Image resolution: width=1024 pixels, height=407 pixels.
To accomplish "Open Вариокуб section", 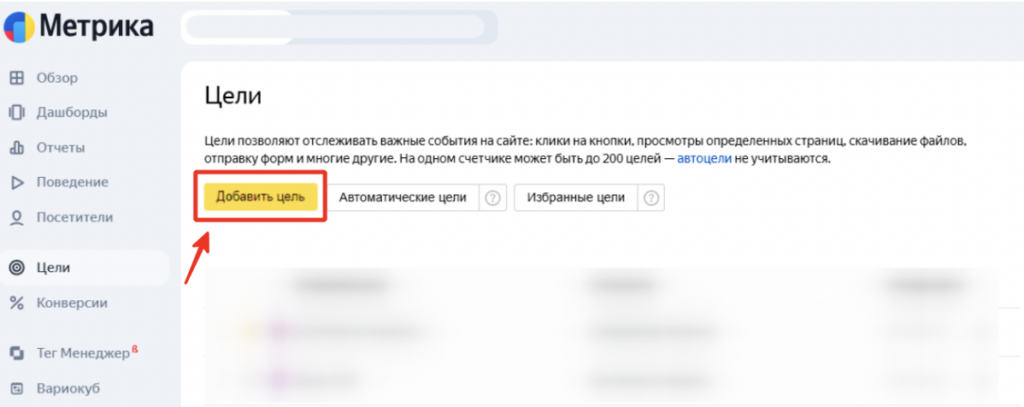I will point(69,389).
